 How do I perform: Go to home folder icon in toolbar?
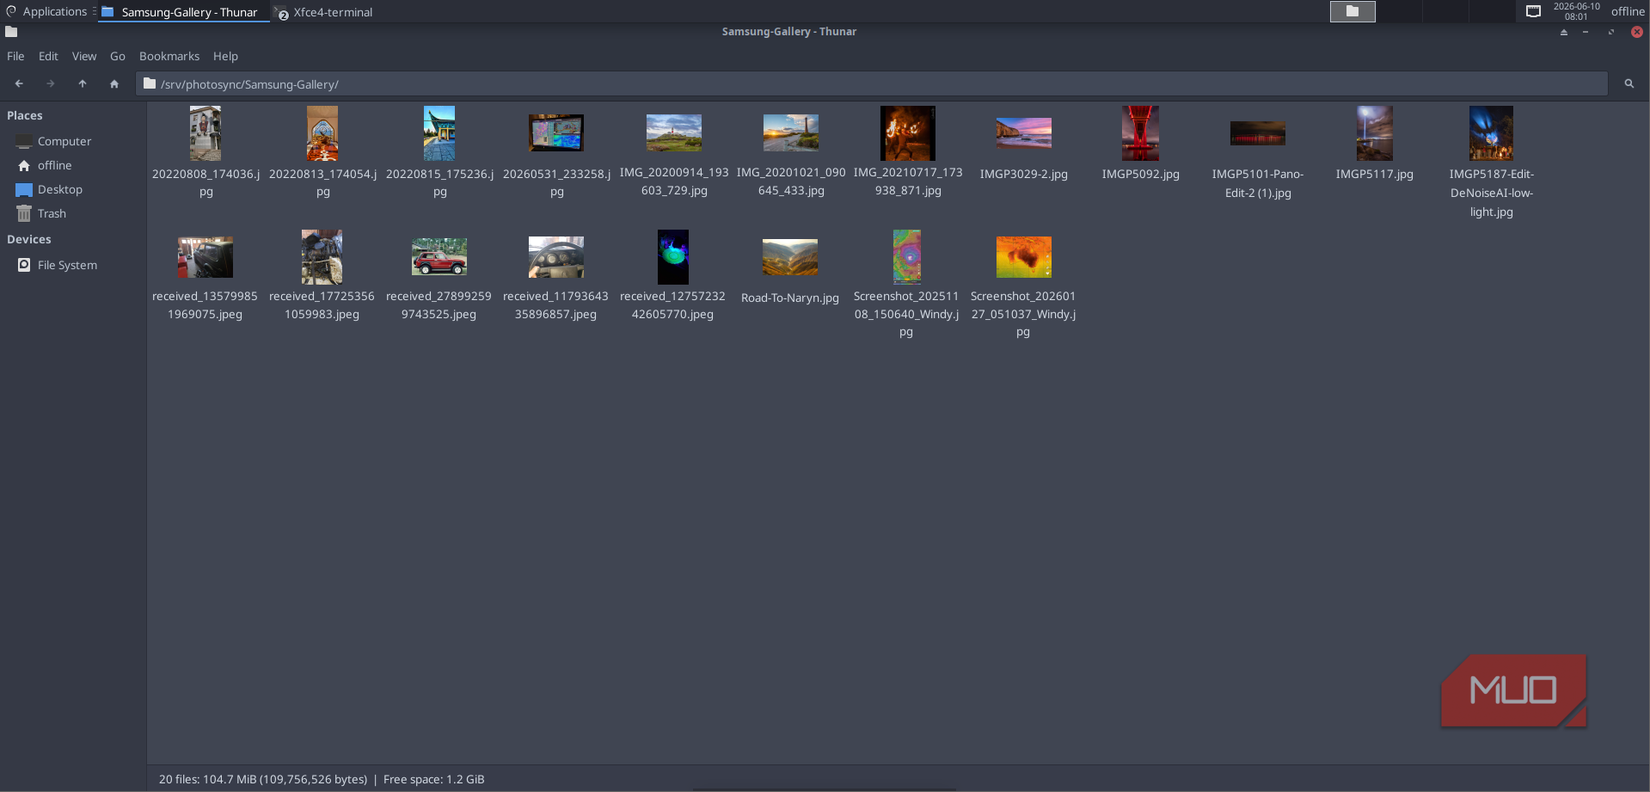pos(114,84)
